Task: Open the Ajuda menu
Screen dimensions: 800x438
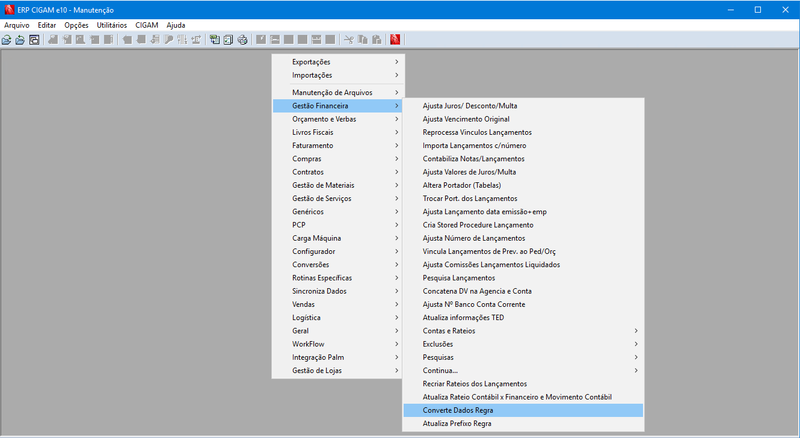Action: (176, 25)
